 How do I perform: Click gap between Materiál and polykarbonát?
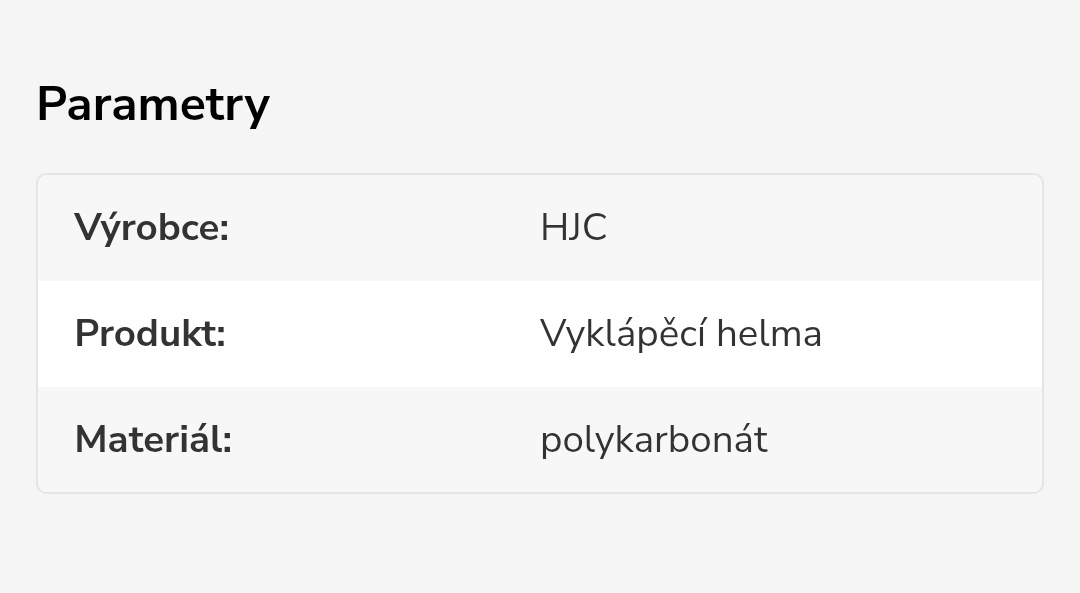point(385,439)
